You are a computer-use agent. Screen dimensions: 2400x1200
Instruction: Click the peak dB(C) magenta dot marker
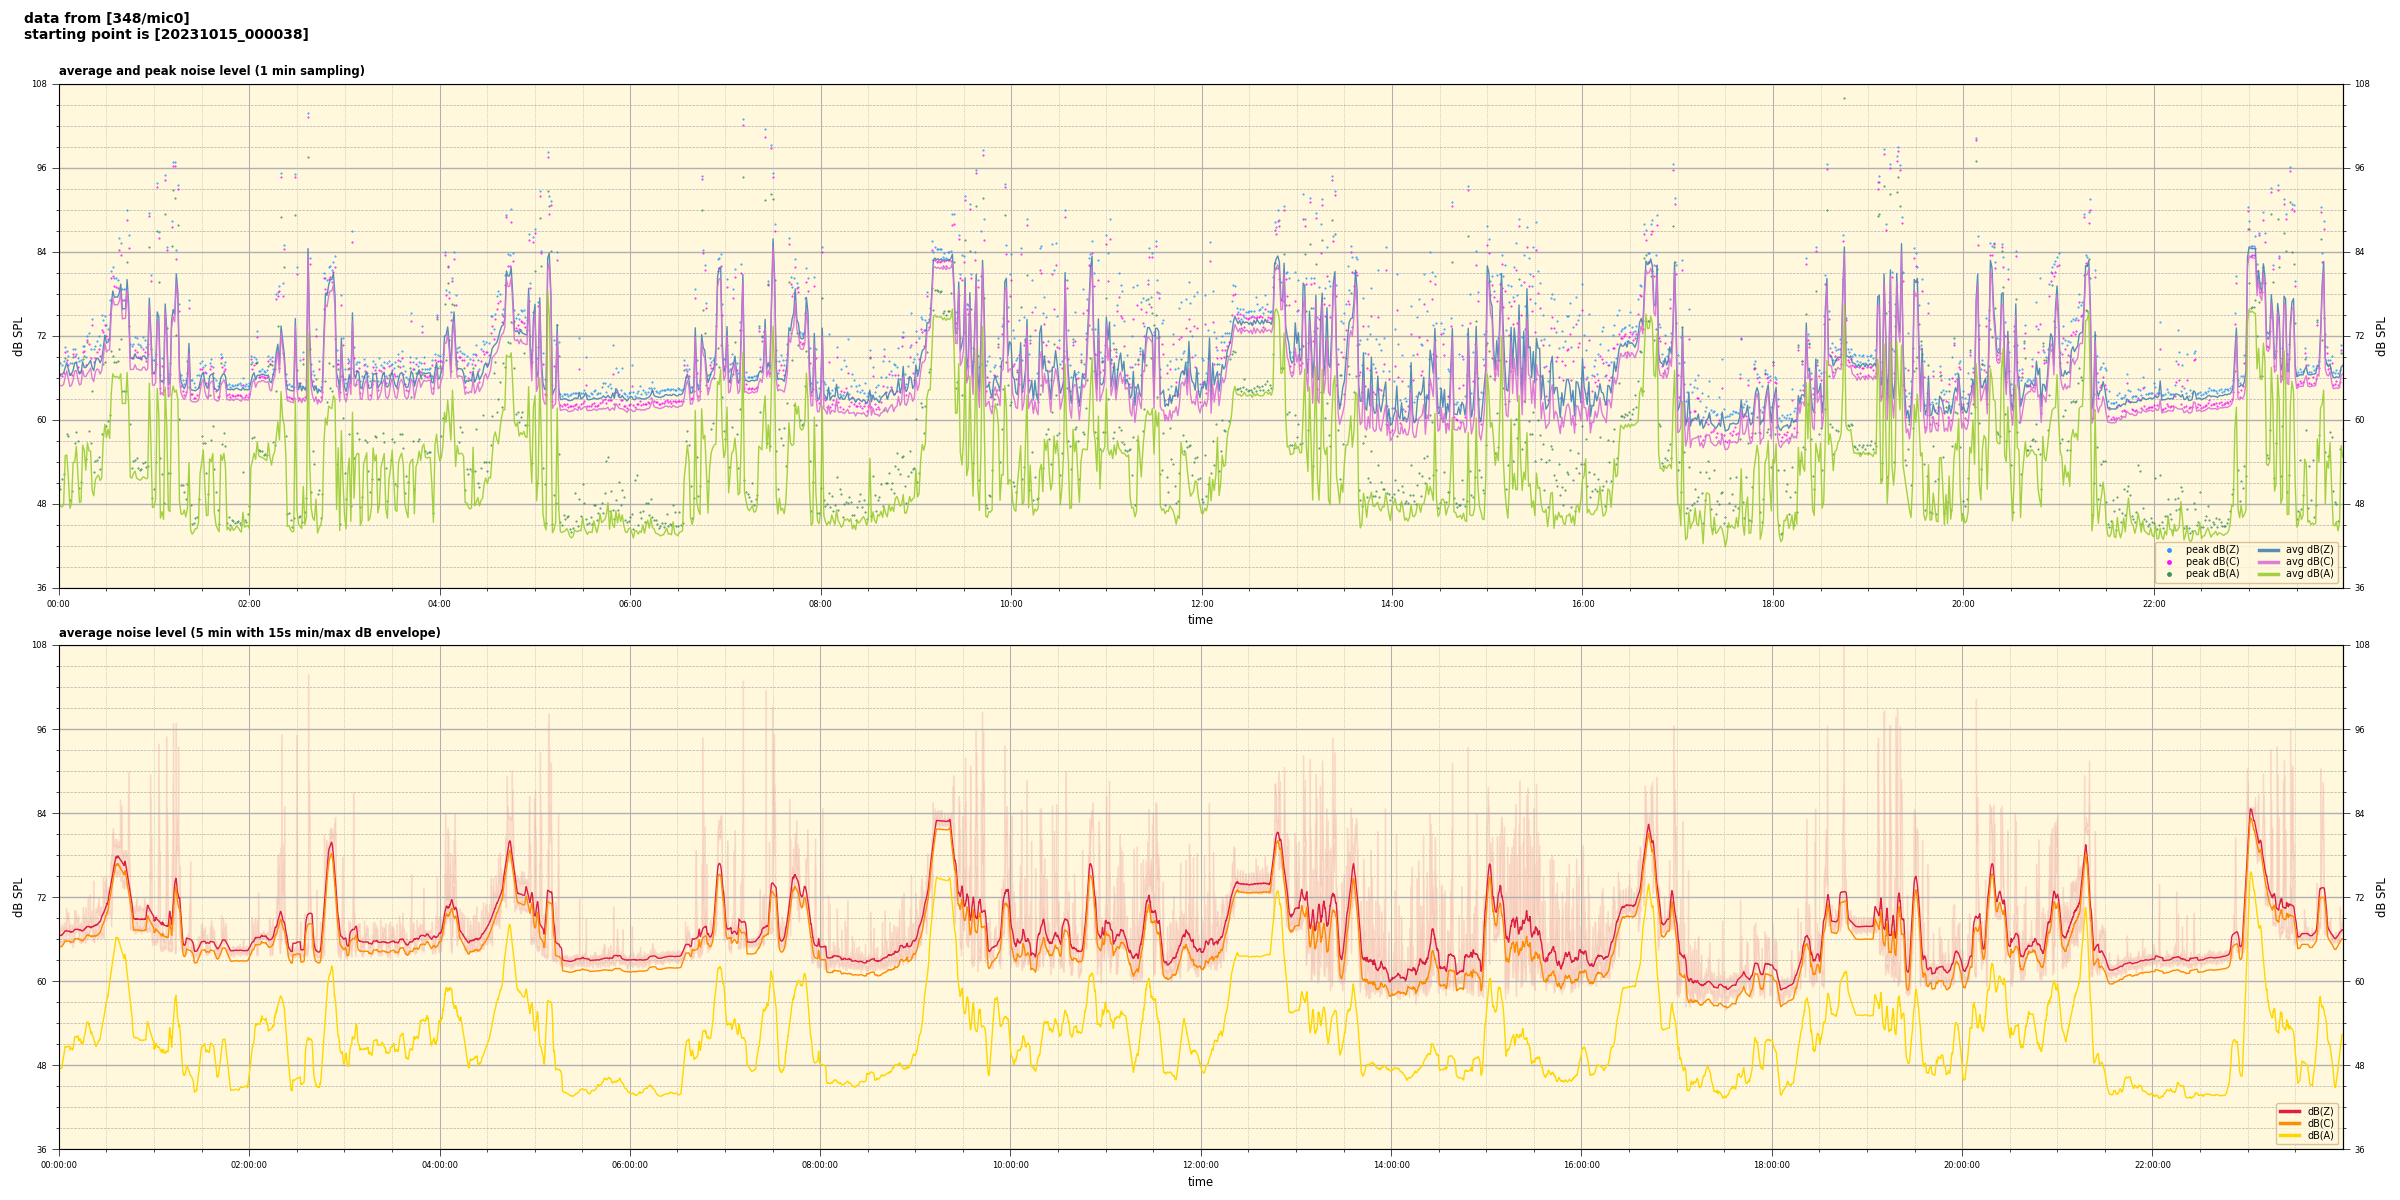(2169, 562)
